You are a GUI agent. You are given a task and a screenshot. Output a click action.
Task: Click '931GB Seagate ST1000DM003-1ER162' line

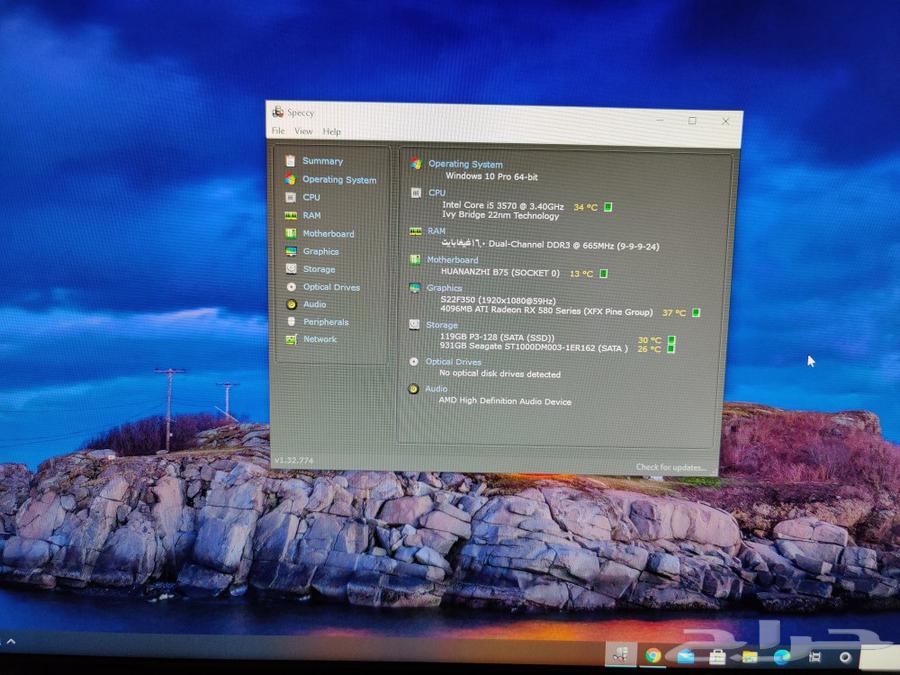(x=533, y=347)
